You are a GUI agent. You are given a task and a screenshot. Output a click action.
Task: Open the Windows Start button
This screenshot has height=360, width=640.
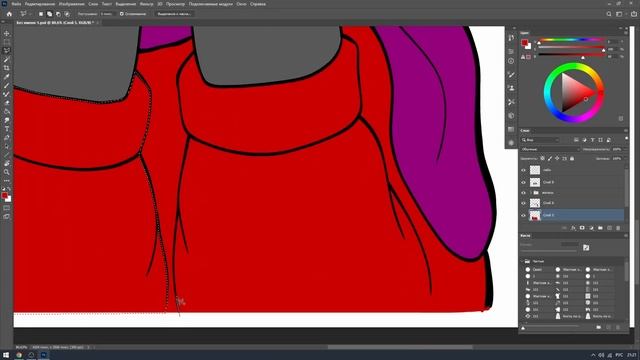6,355
